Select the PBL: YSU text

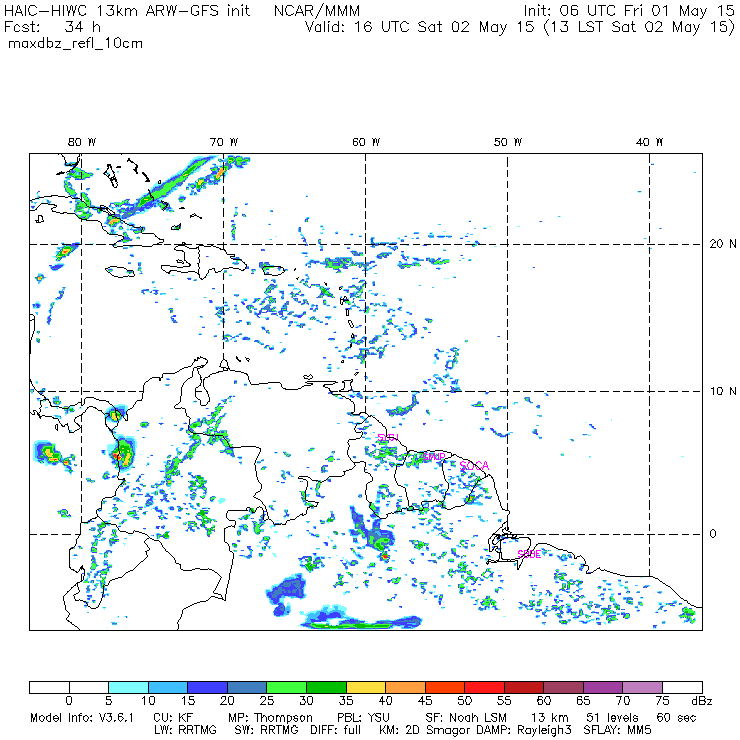[x=363, y=718]
